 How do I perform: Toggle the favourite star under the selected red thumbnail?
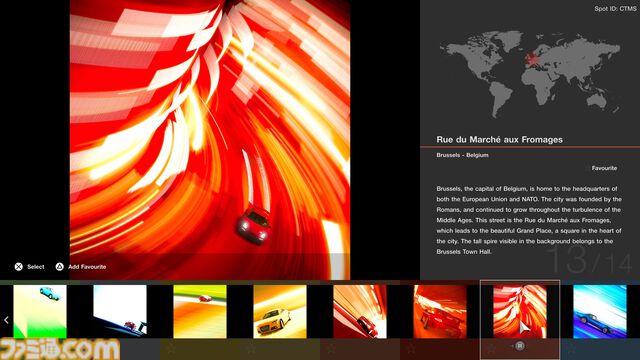[491, 349]
